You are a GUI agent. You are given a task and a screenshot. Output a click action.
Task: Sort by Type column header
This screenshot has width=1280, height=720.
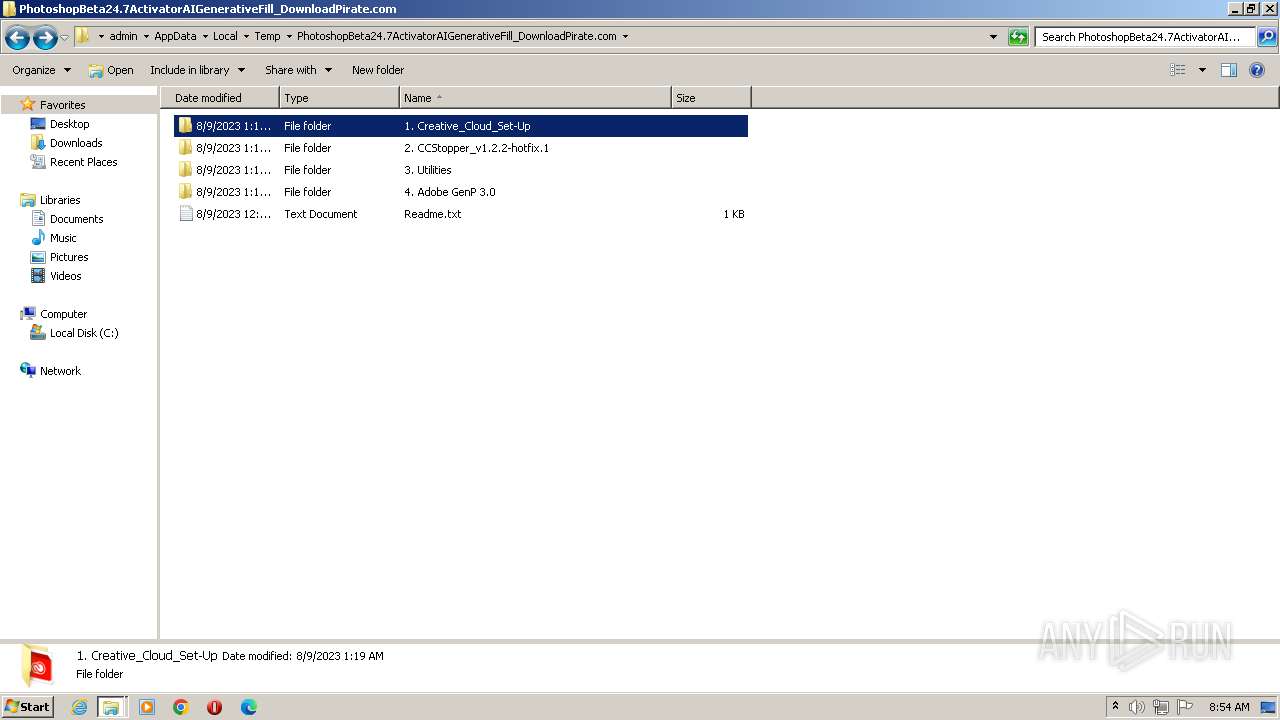point(339,98)
